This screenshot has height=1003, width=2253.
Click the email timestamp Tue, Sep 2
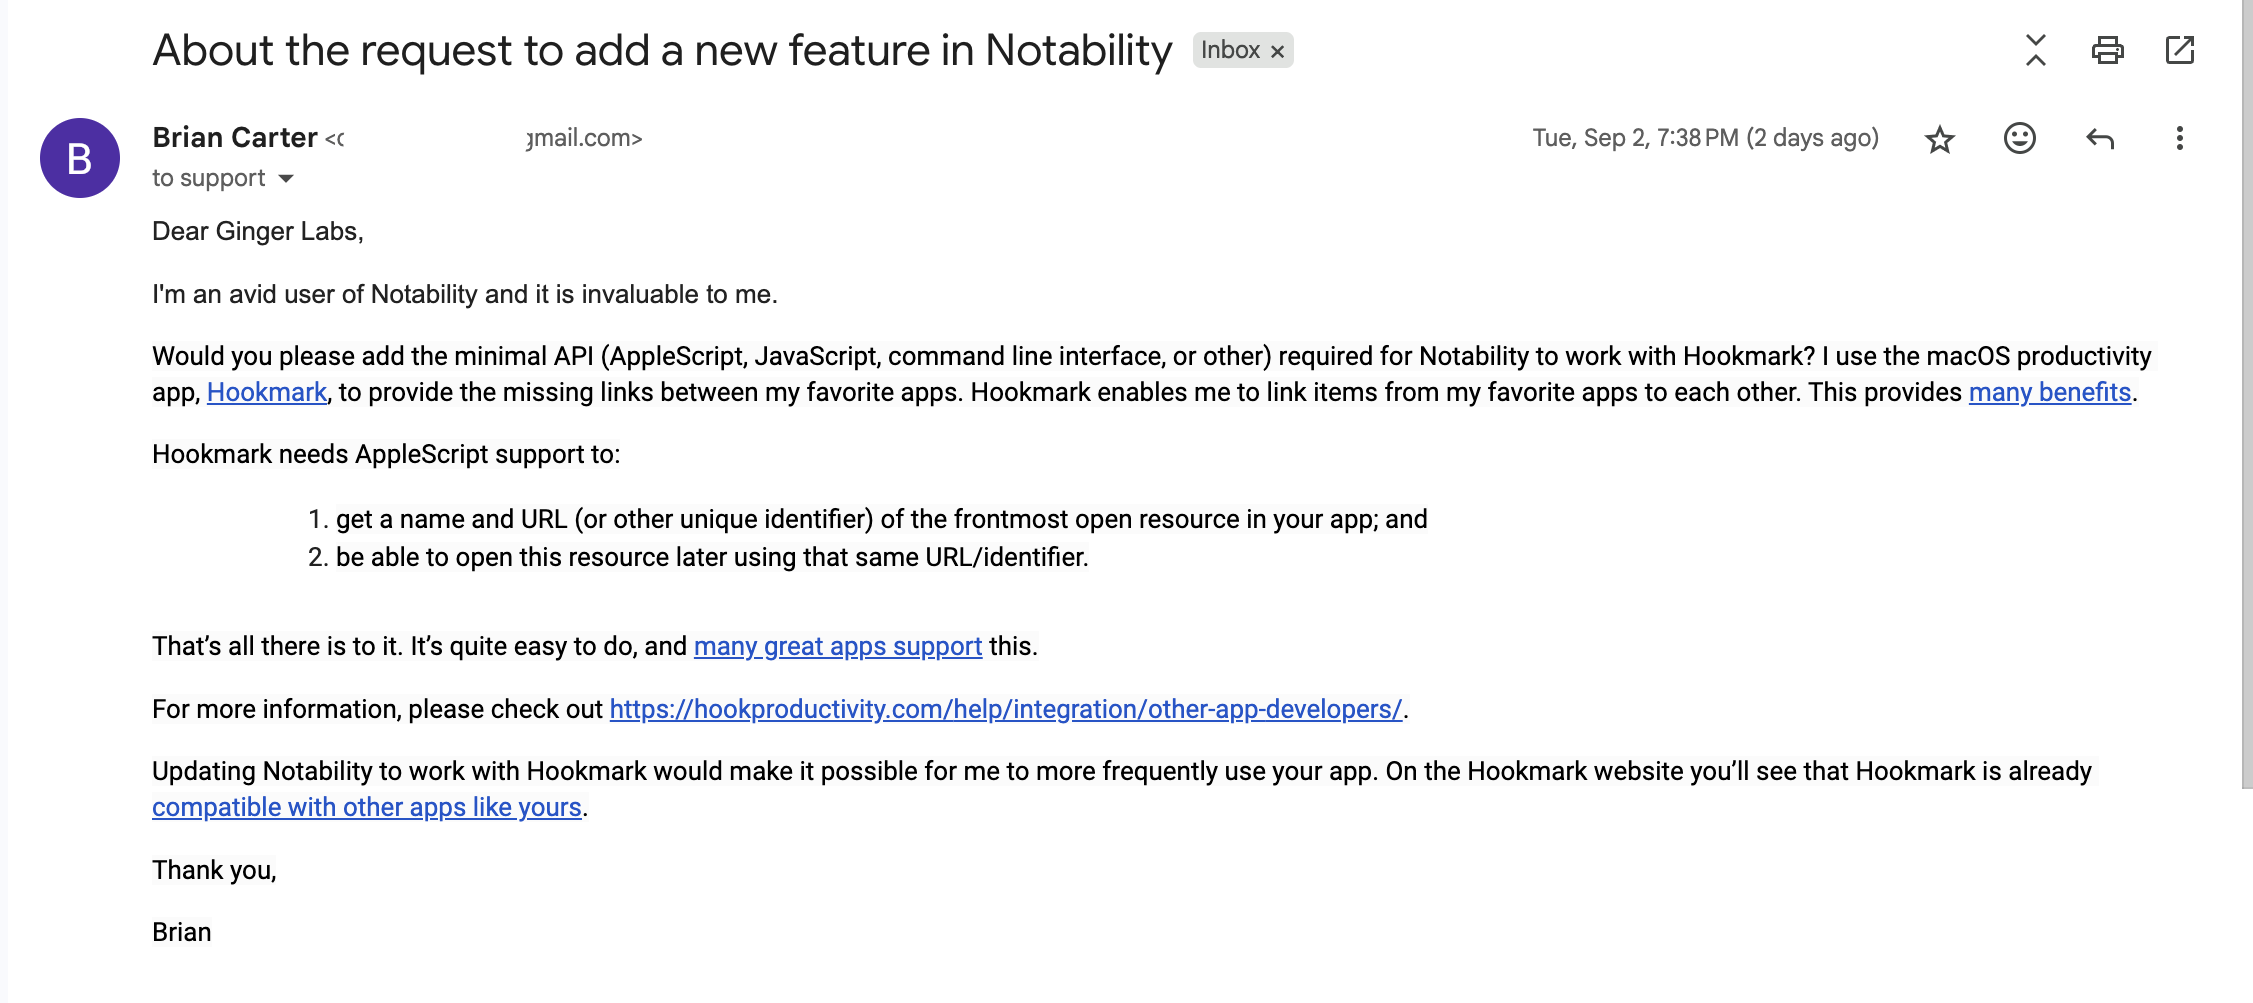tap(1705, 138)
